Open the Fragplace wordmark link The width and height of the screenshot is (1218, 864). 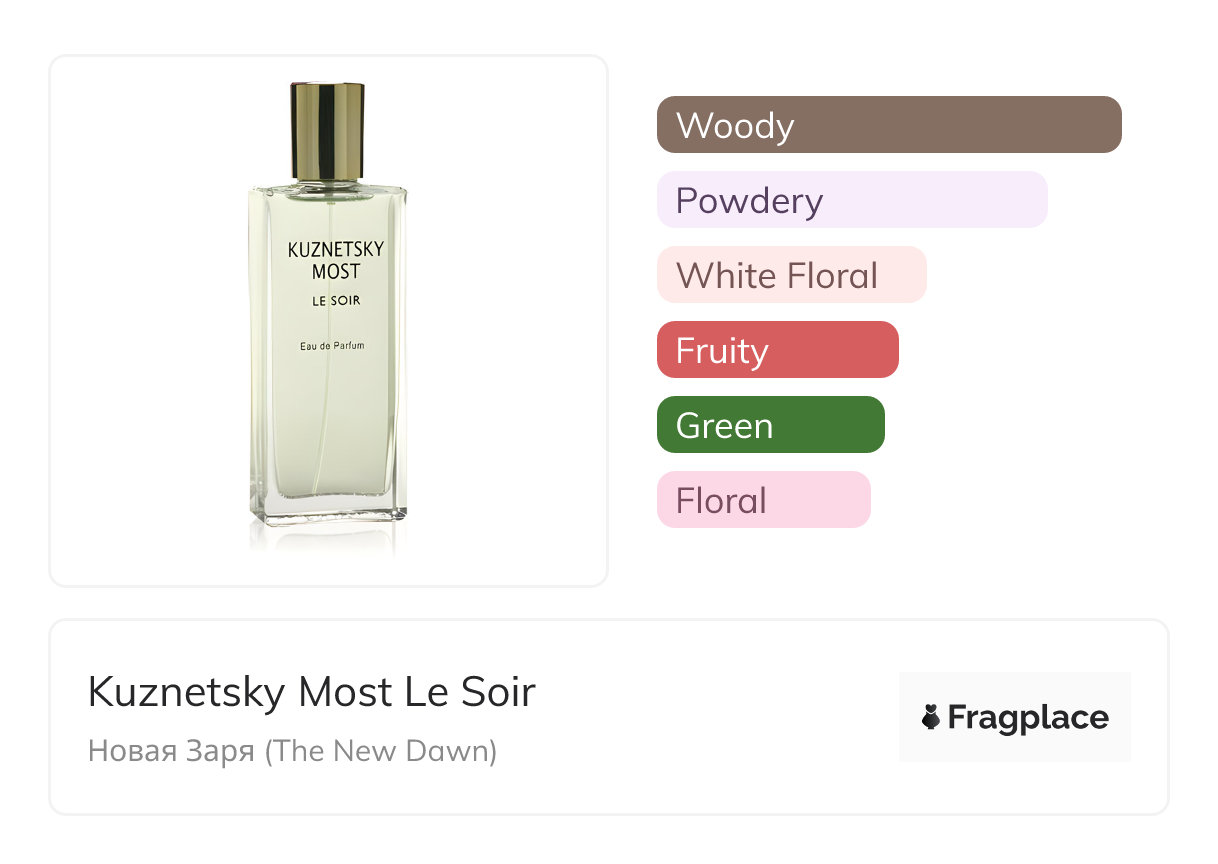click(1028, 718)
